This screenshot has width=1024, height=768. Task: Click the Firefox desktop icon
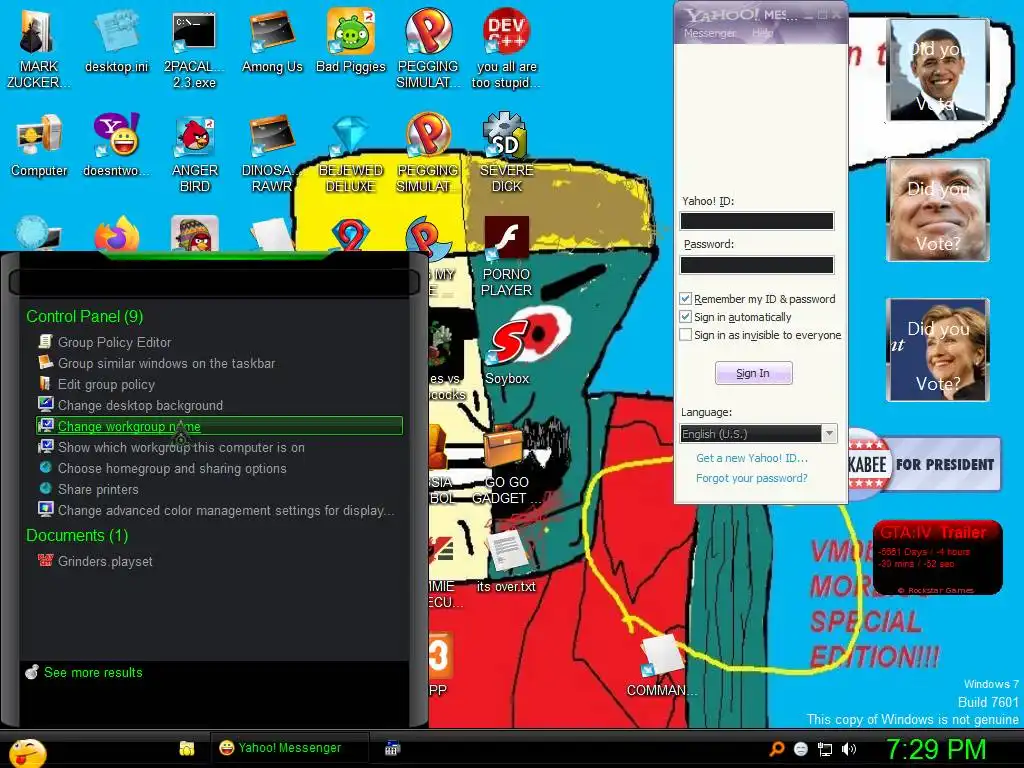pyautogui.click(x=116, y=235)
